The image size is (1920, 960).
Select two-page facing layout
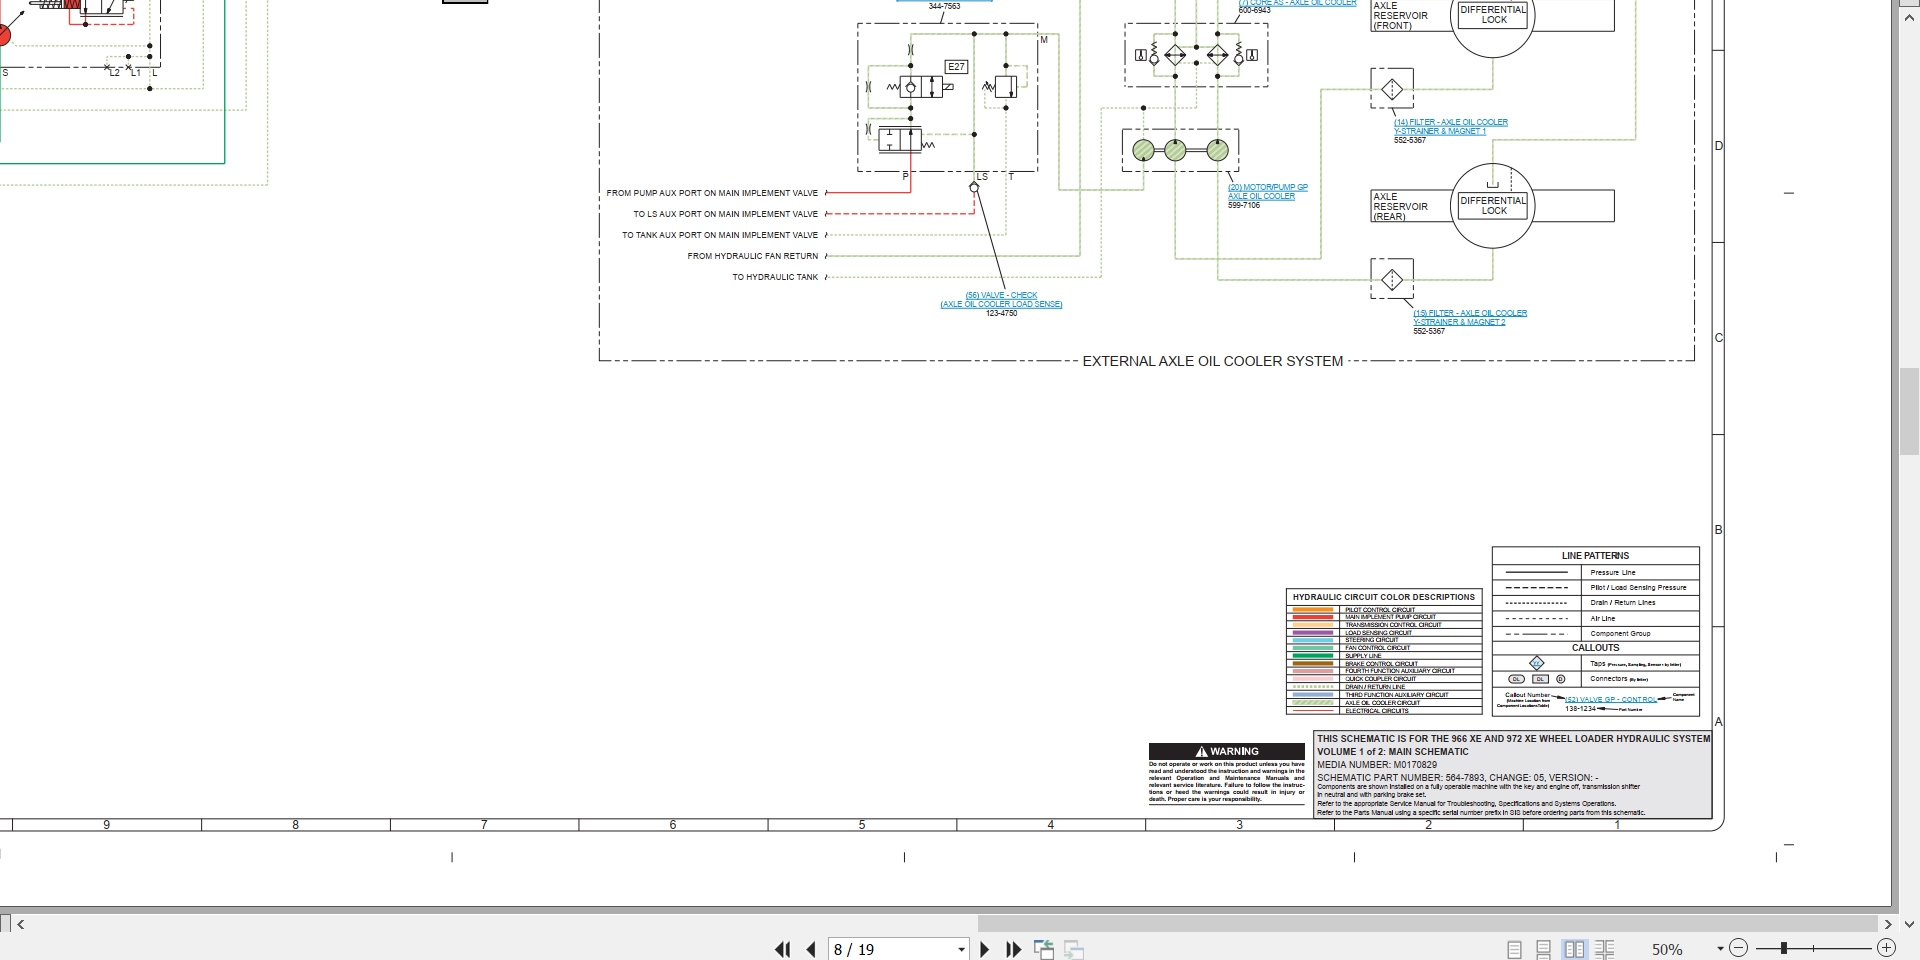pyautogui.click(x=1574, y=949)
